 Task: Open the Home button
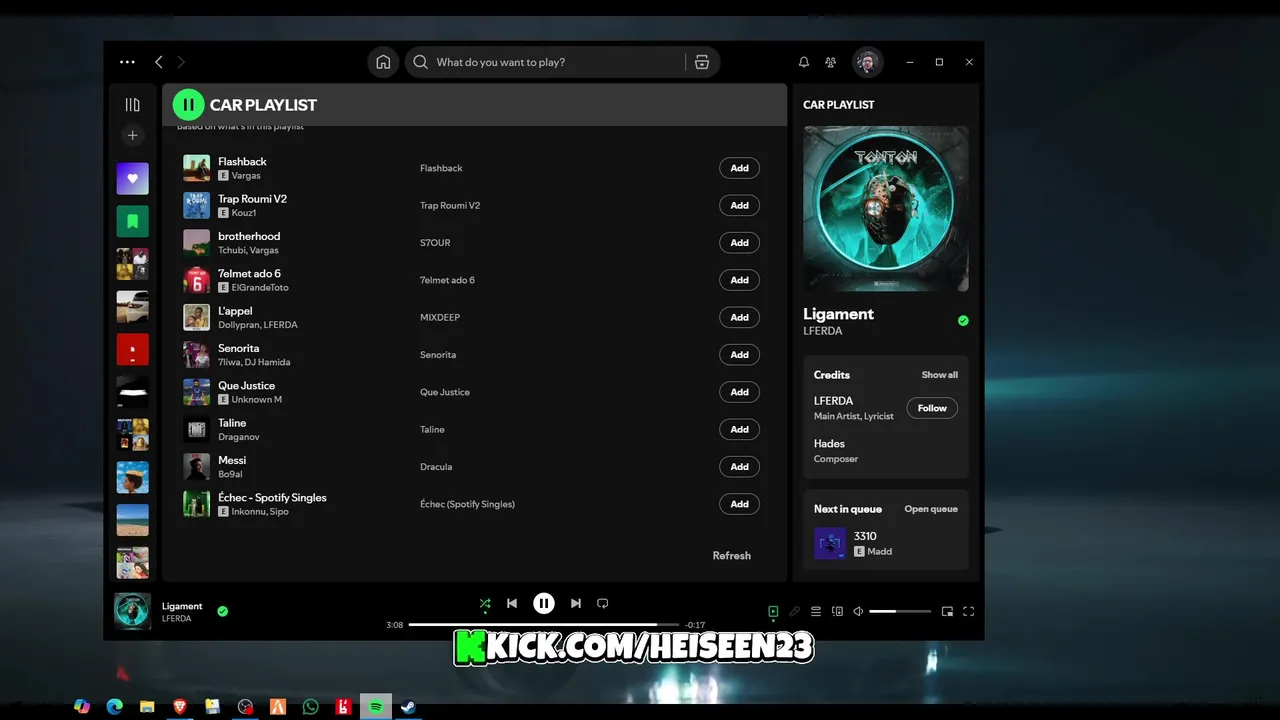pyautogui.click(x=383, y=62)
